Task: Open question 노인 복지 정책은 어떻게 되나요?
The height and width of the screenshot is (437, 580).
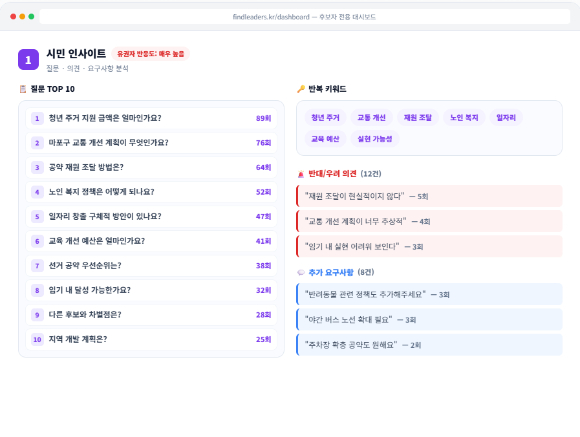Action: (151, 192)
